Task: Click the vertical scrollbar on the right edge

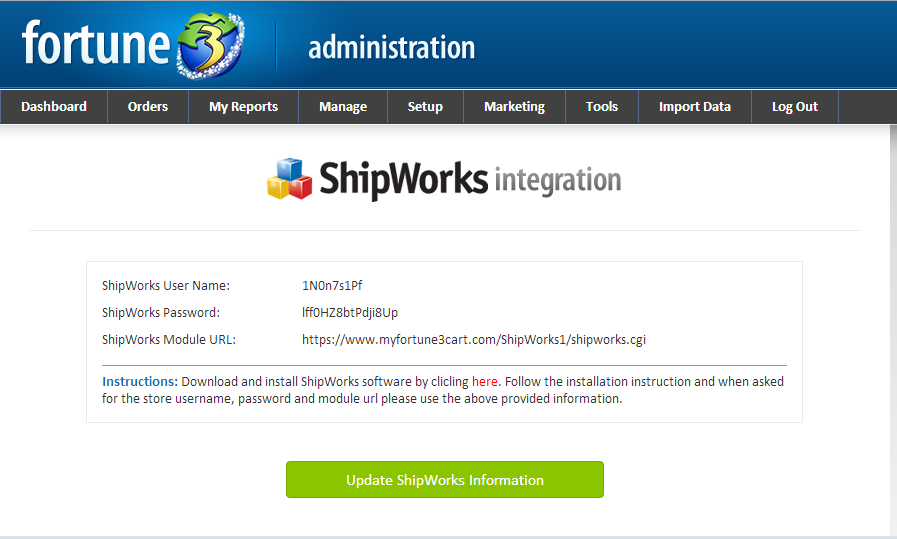Action: click(893, 329)
